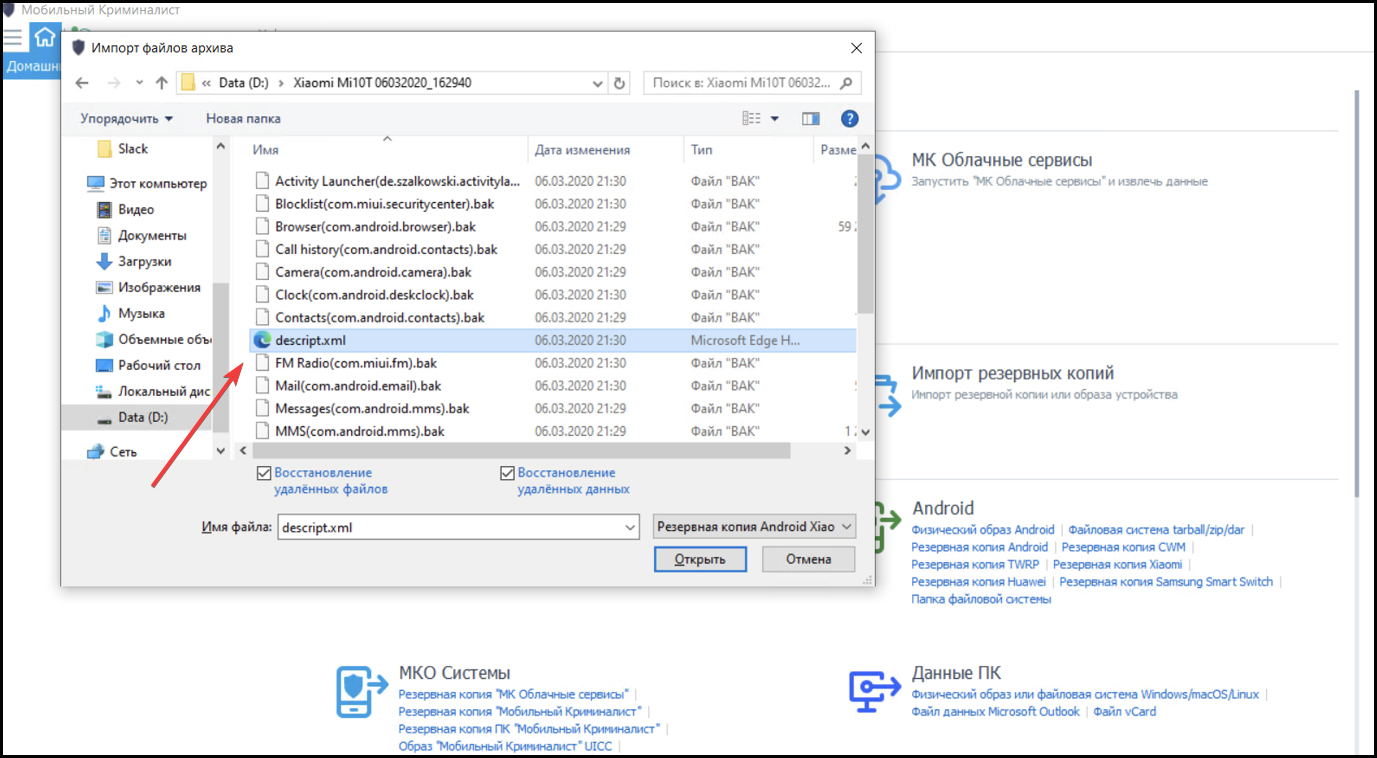Image resolution: width=1377 pixels, height=758 pixels.
Task: Open Резервная копия Samsung Smart Switch link
Action: click(x=1166, y=582)
